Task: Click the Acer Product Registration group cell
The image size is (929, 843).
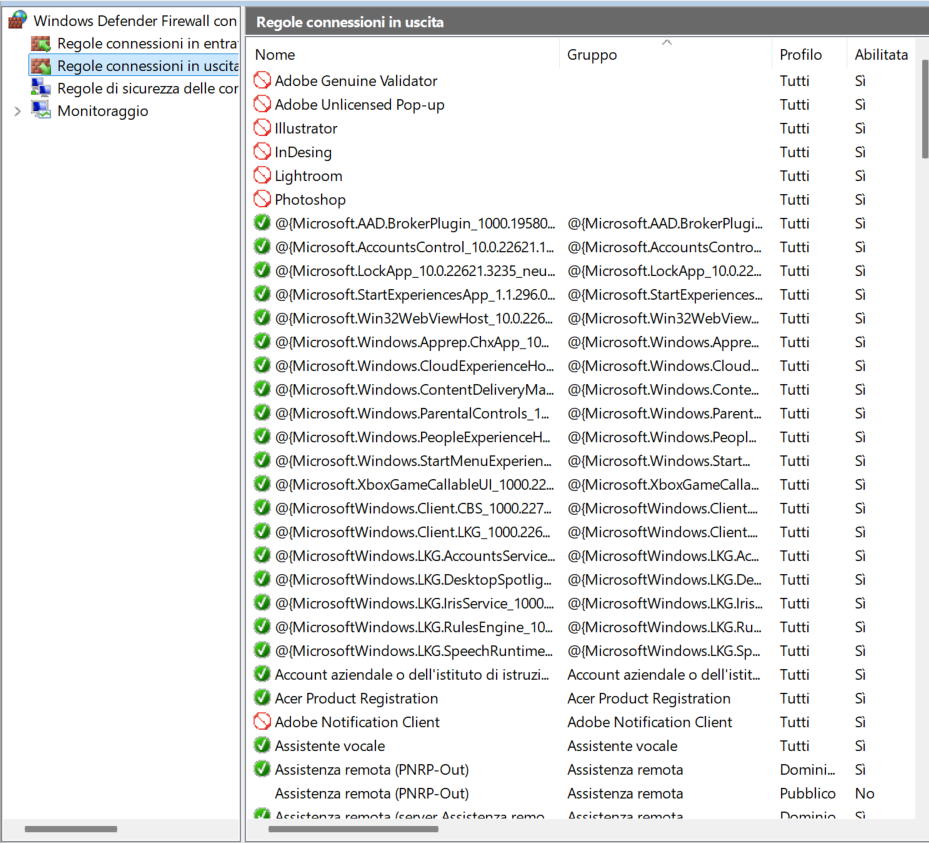Action: [x=649, y=698]
